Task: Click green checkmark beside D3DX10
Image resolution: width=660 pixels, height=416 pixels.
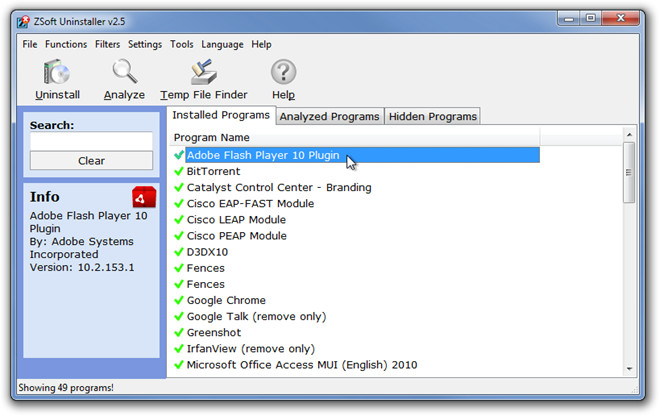Action: point(178,252)
